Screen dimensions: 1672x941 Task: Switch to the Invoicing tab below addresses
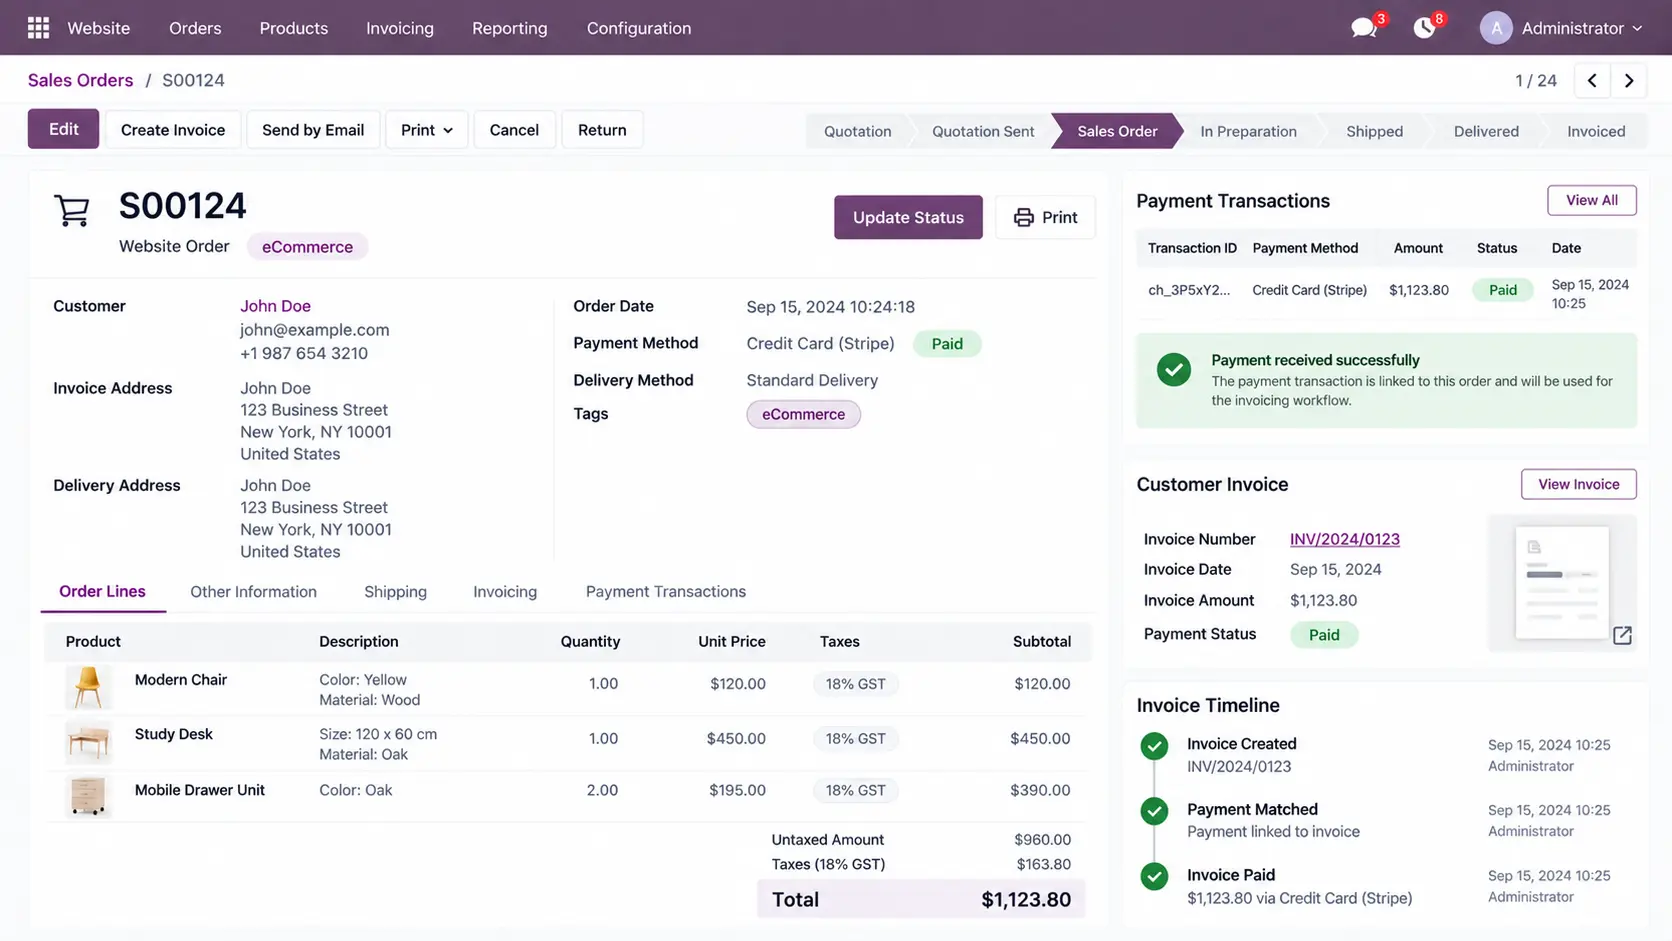tap(505, 592)
